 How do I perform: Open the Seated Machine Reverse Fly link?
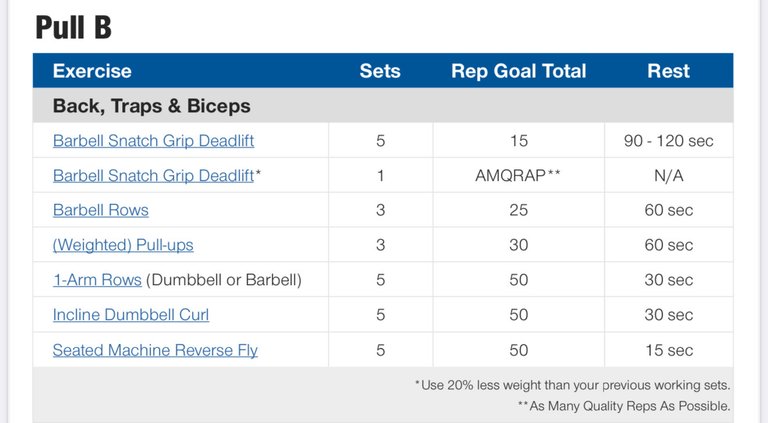click(x=155, y=350)
